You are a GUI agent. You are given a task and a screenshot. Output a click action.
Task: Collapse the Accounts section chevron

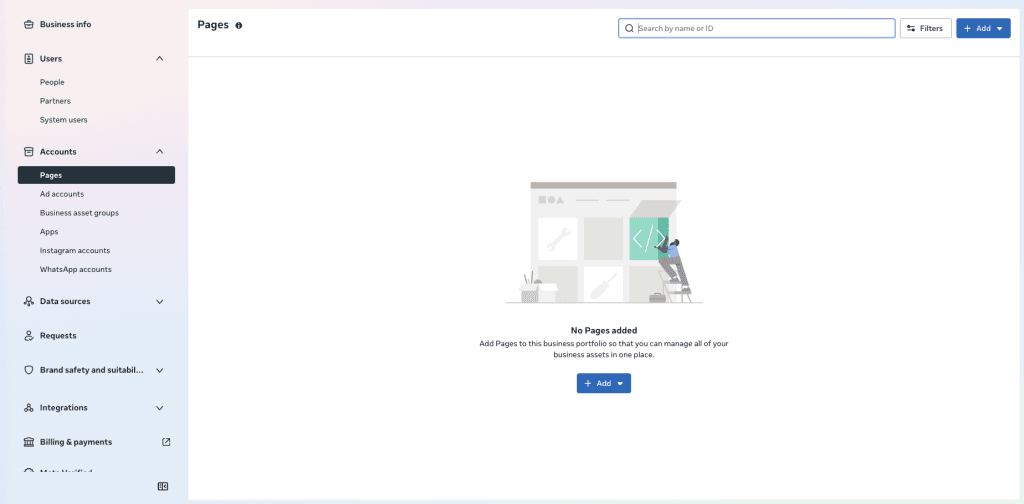160,152
